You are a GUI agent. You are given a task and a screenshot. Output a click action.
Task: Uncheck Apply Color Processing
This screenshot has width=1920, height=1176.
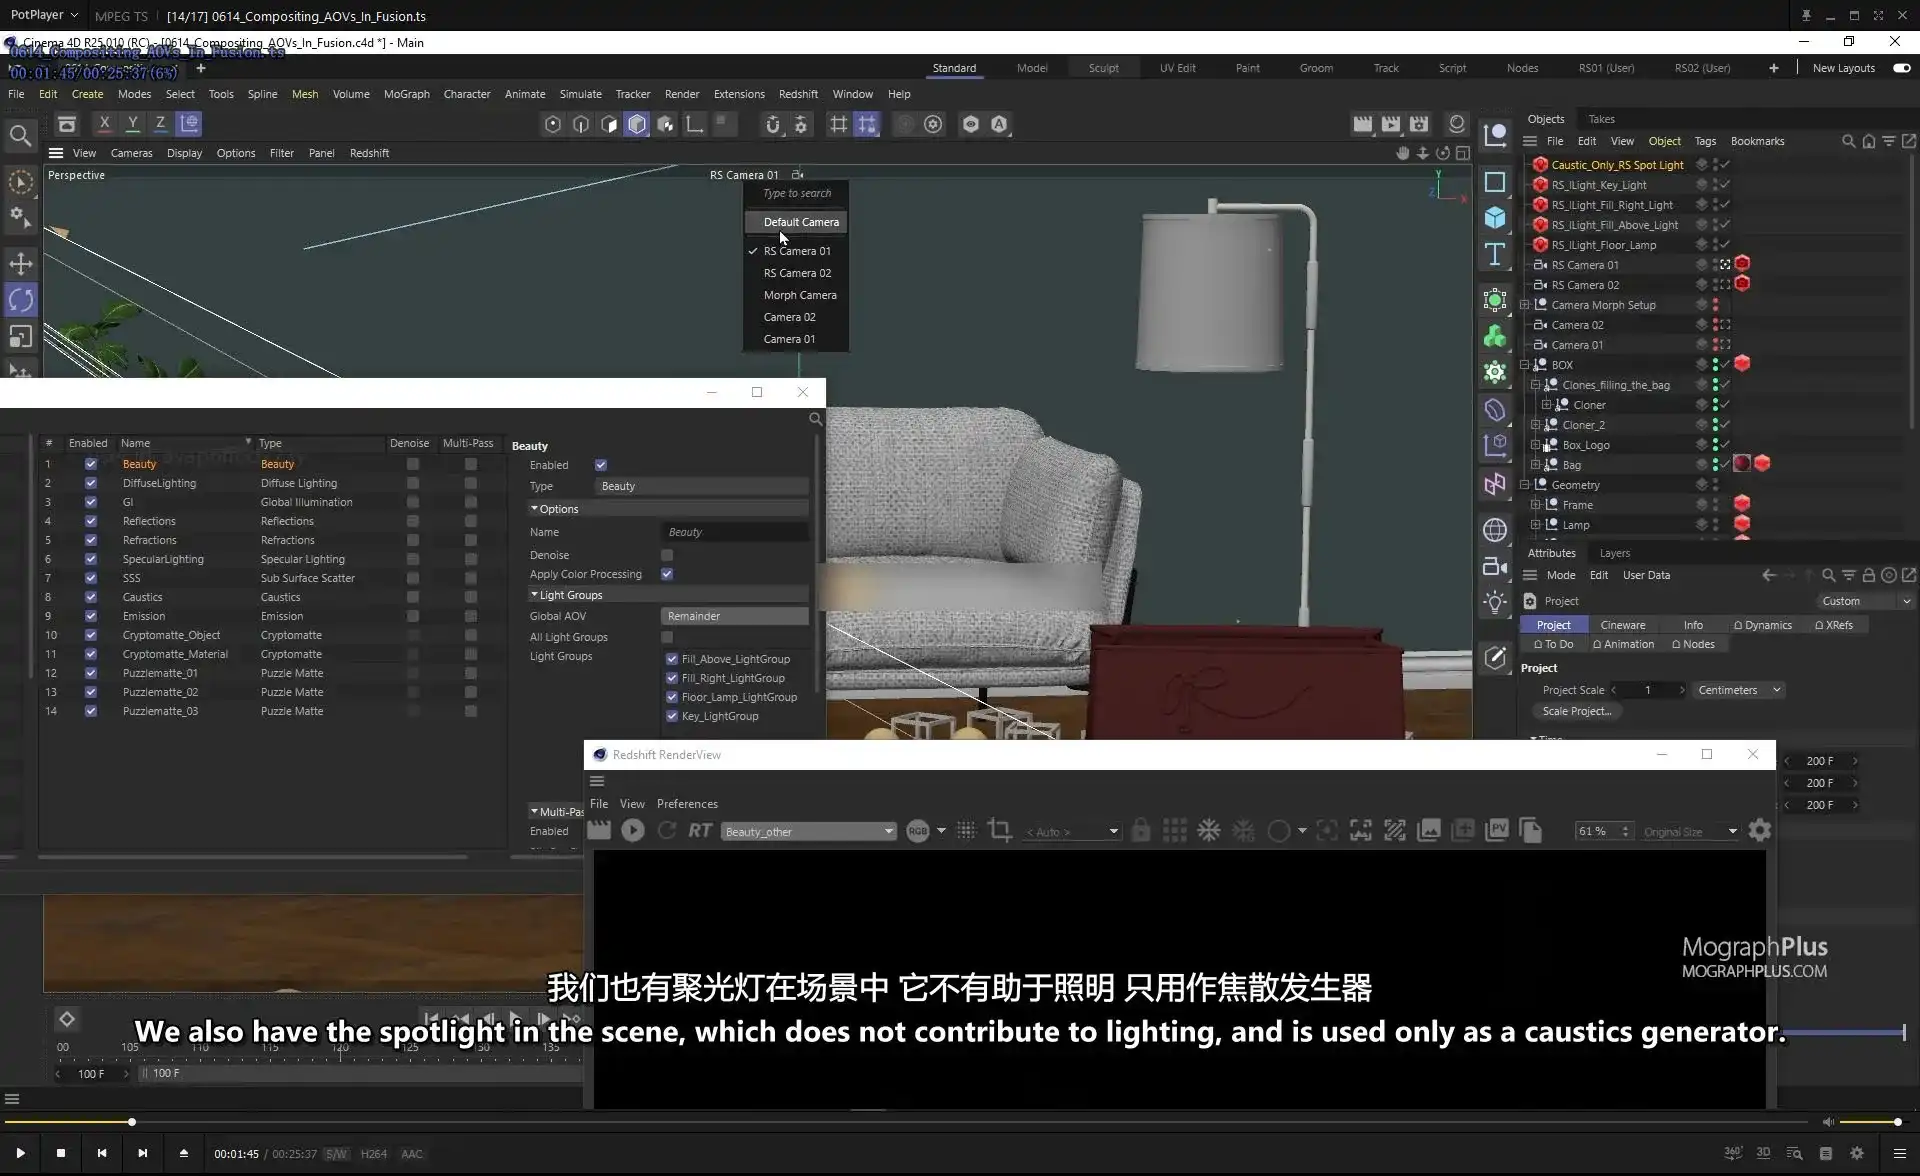tap(667, 574)
